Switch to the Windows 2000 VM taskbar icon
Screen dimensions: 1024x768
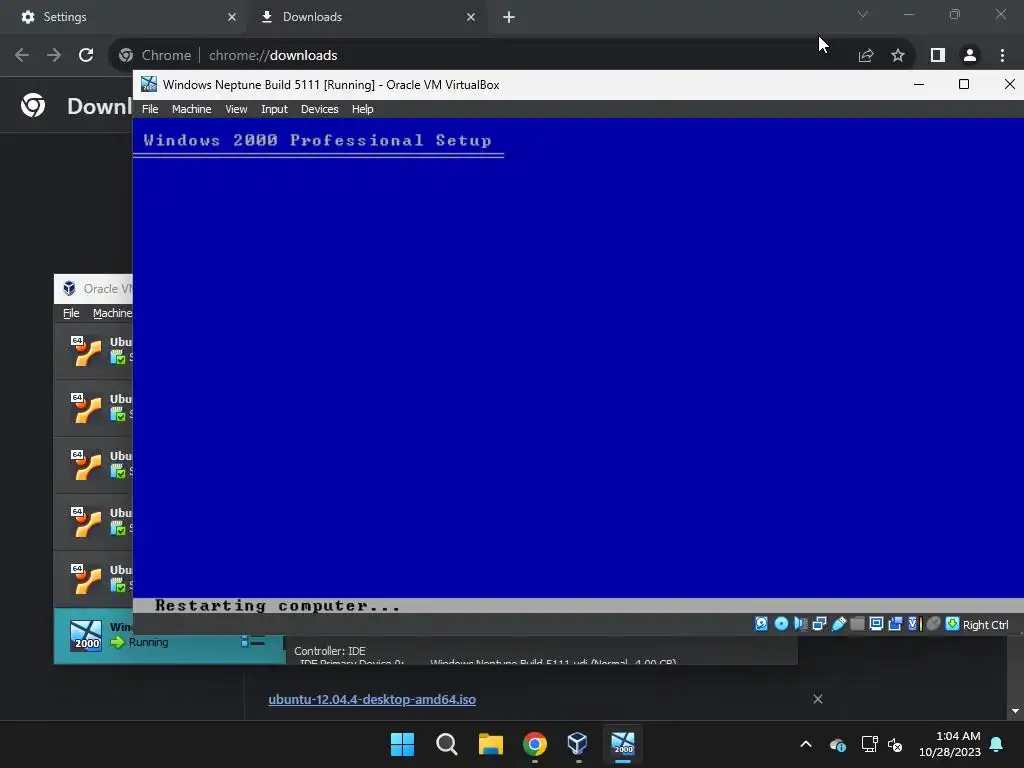(623, 744)
